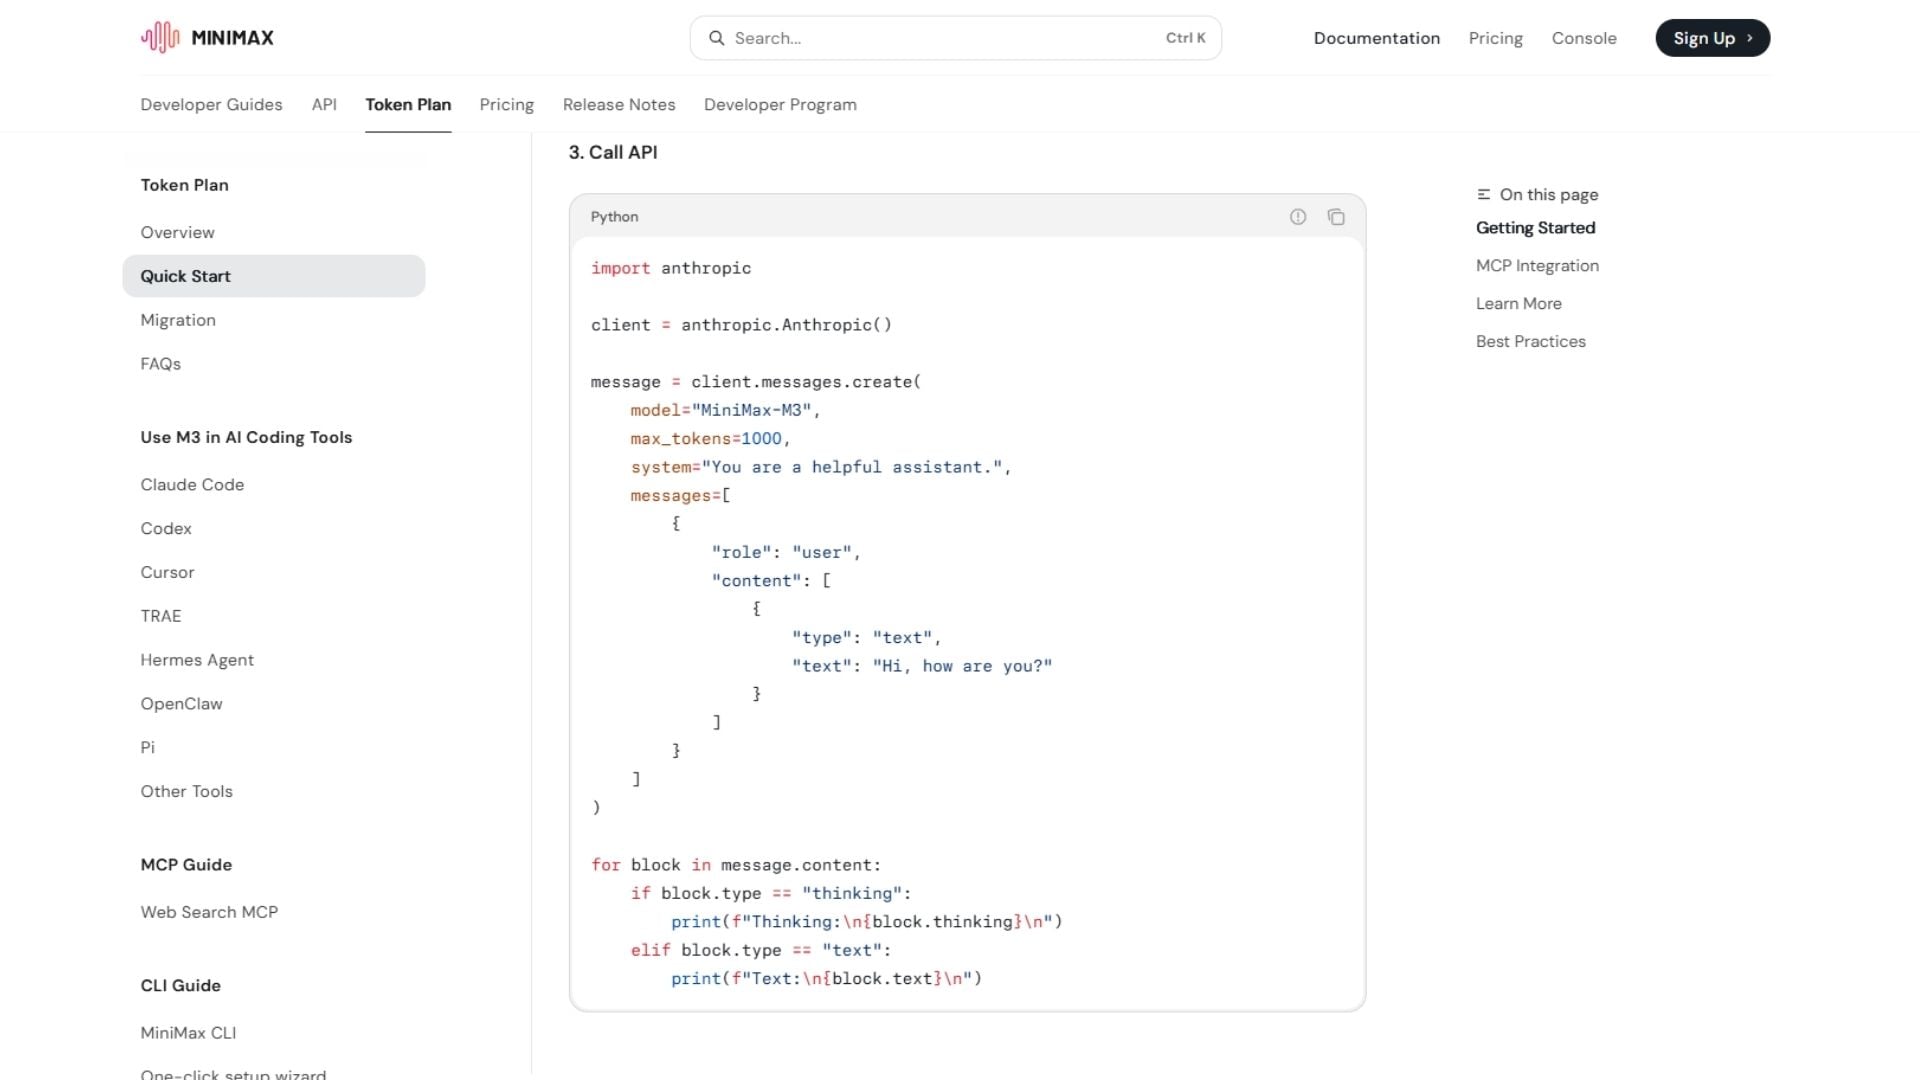Focus the Search input field
Viewport: 1920px width, 1080px height.
pos(955,38)
